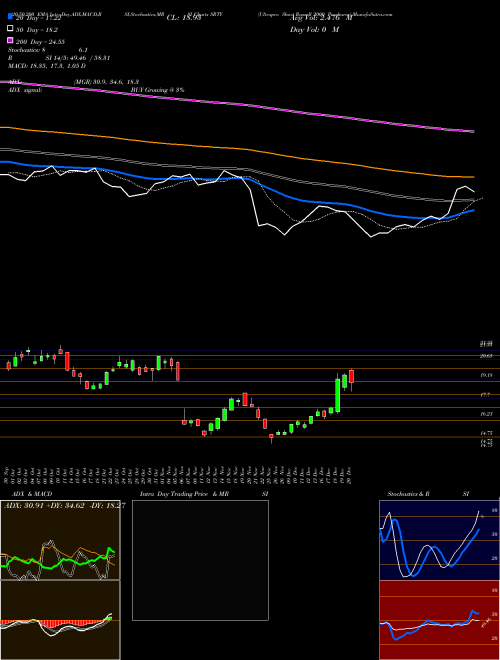This screenshot has width=500, height=660.
Task: Open the ADX indicator chart with green line
Action: [x=60, y=540]
